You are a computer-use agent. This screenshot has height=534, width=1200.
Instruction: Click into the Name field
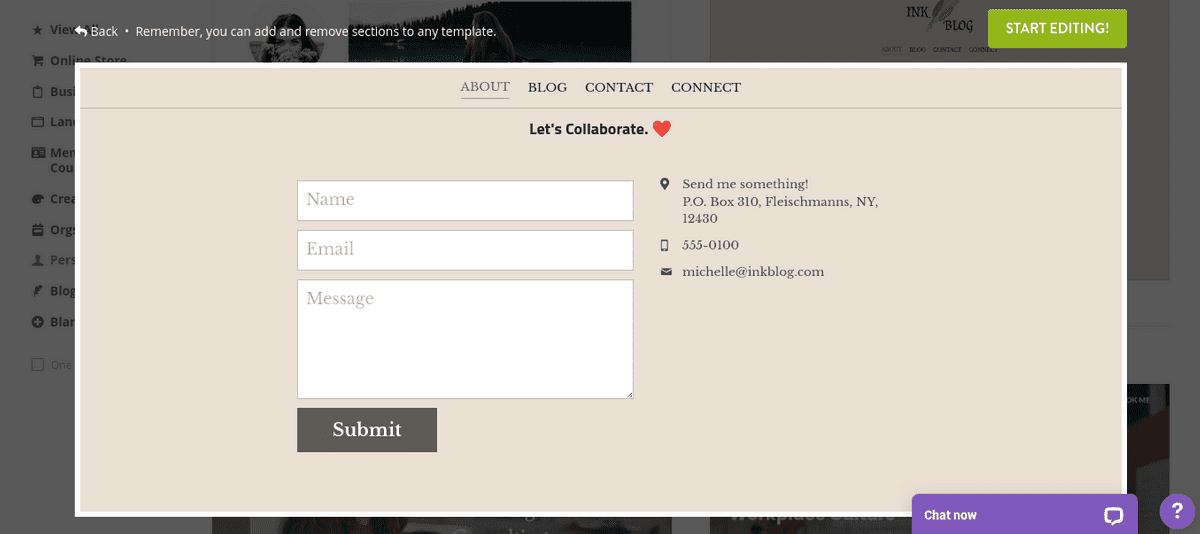pyautogui.click(x=465, y=200)
